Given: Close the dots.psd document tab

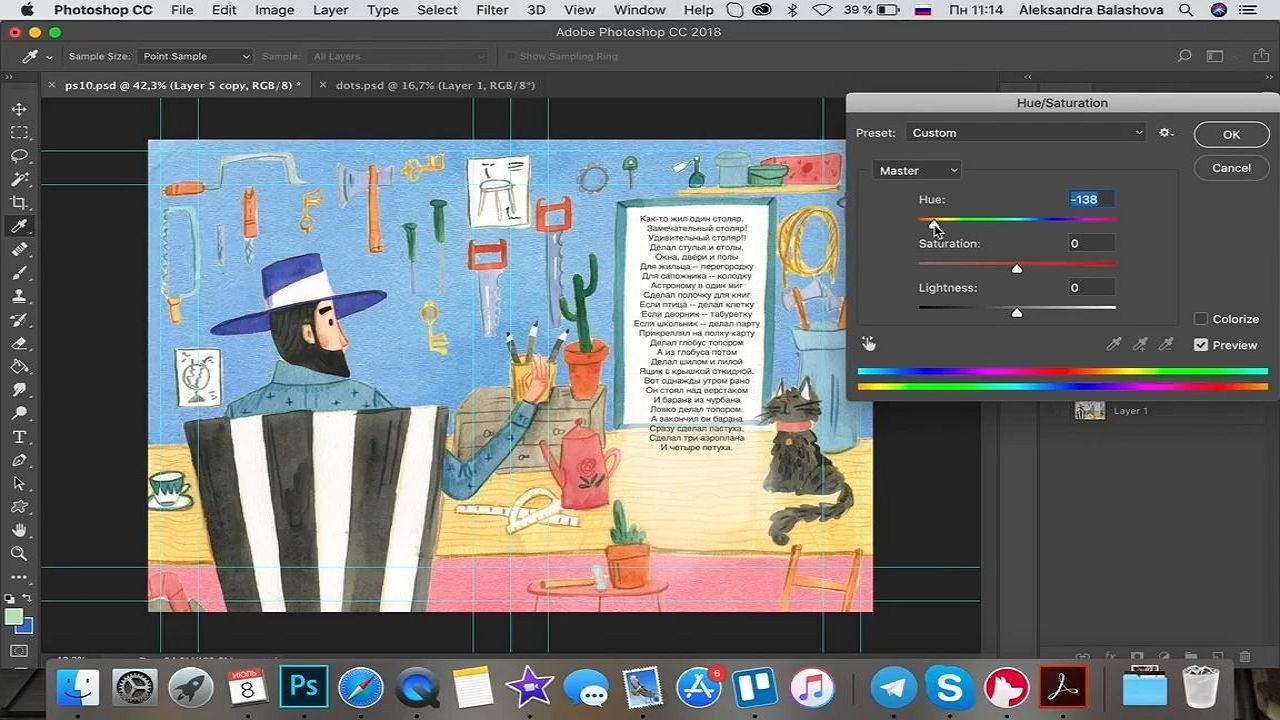Looking at the screenshot, I should point(322,86).
